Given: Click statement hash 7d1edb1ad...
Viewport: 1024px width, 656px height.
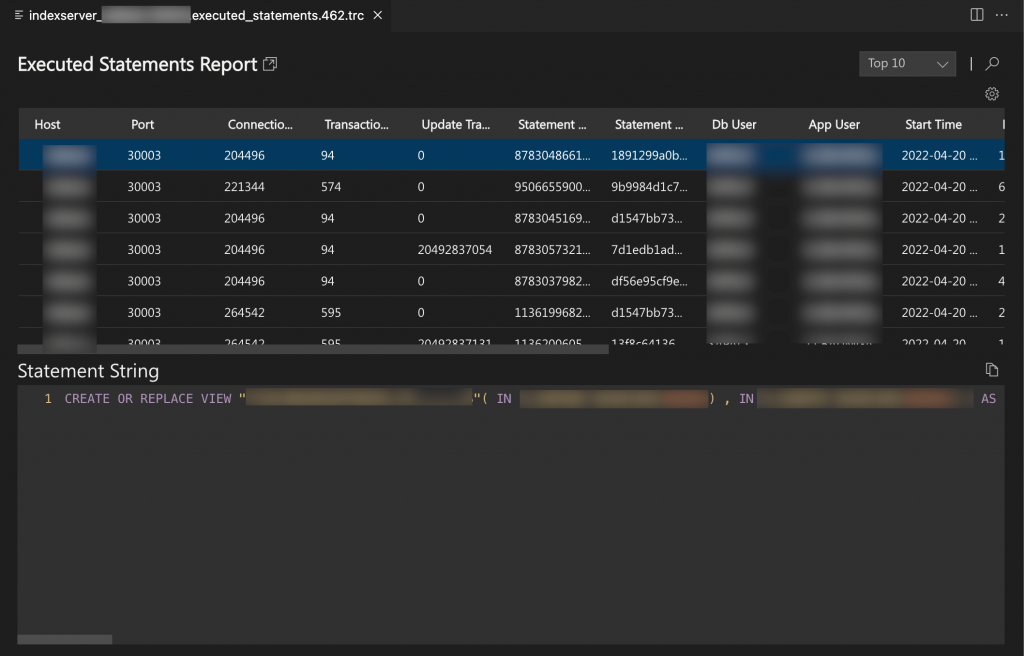Looking at the screenshot, I should click(647, 249).
